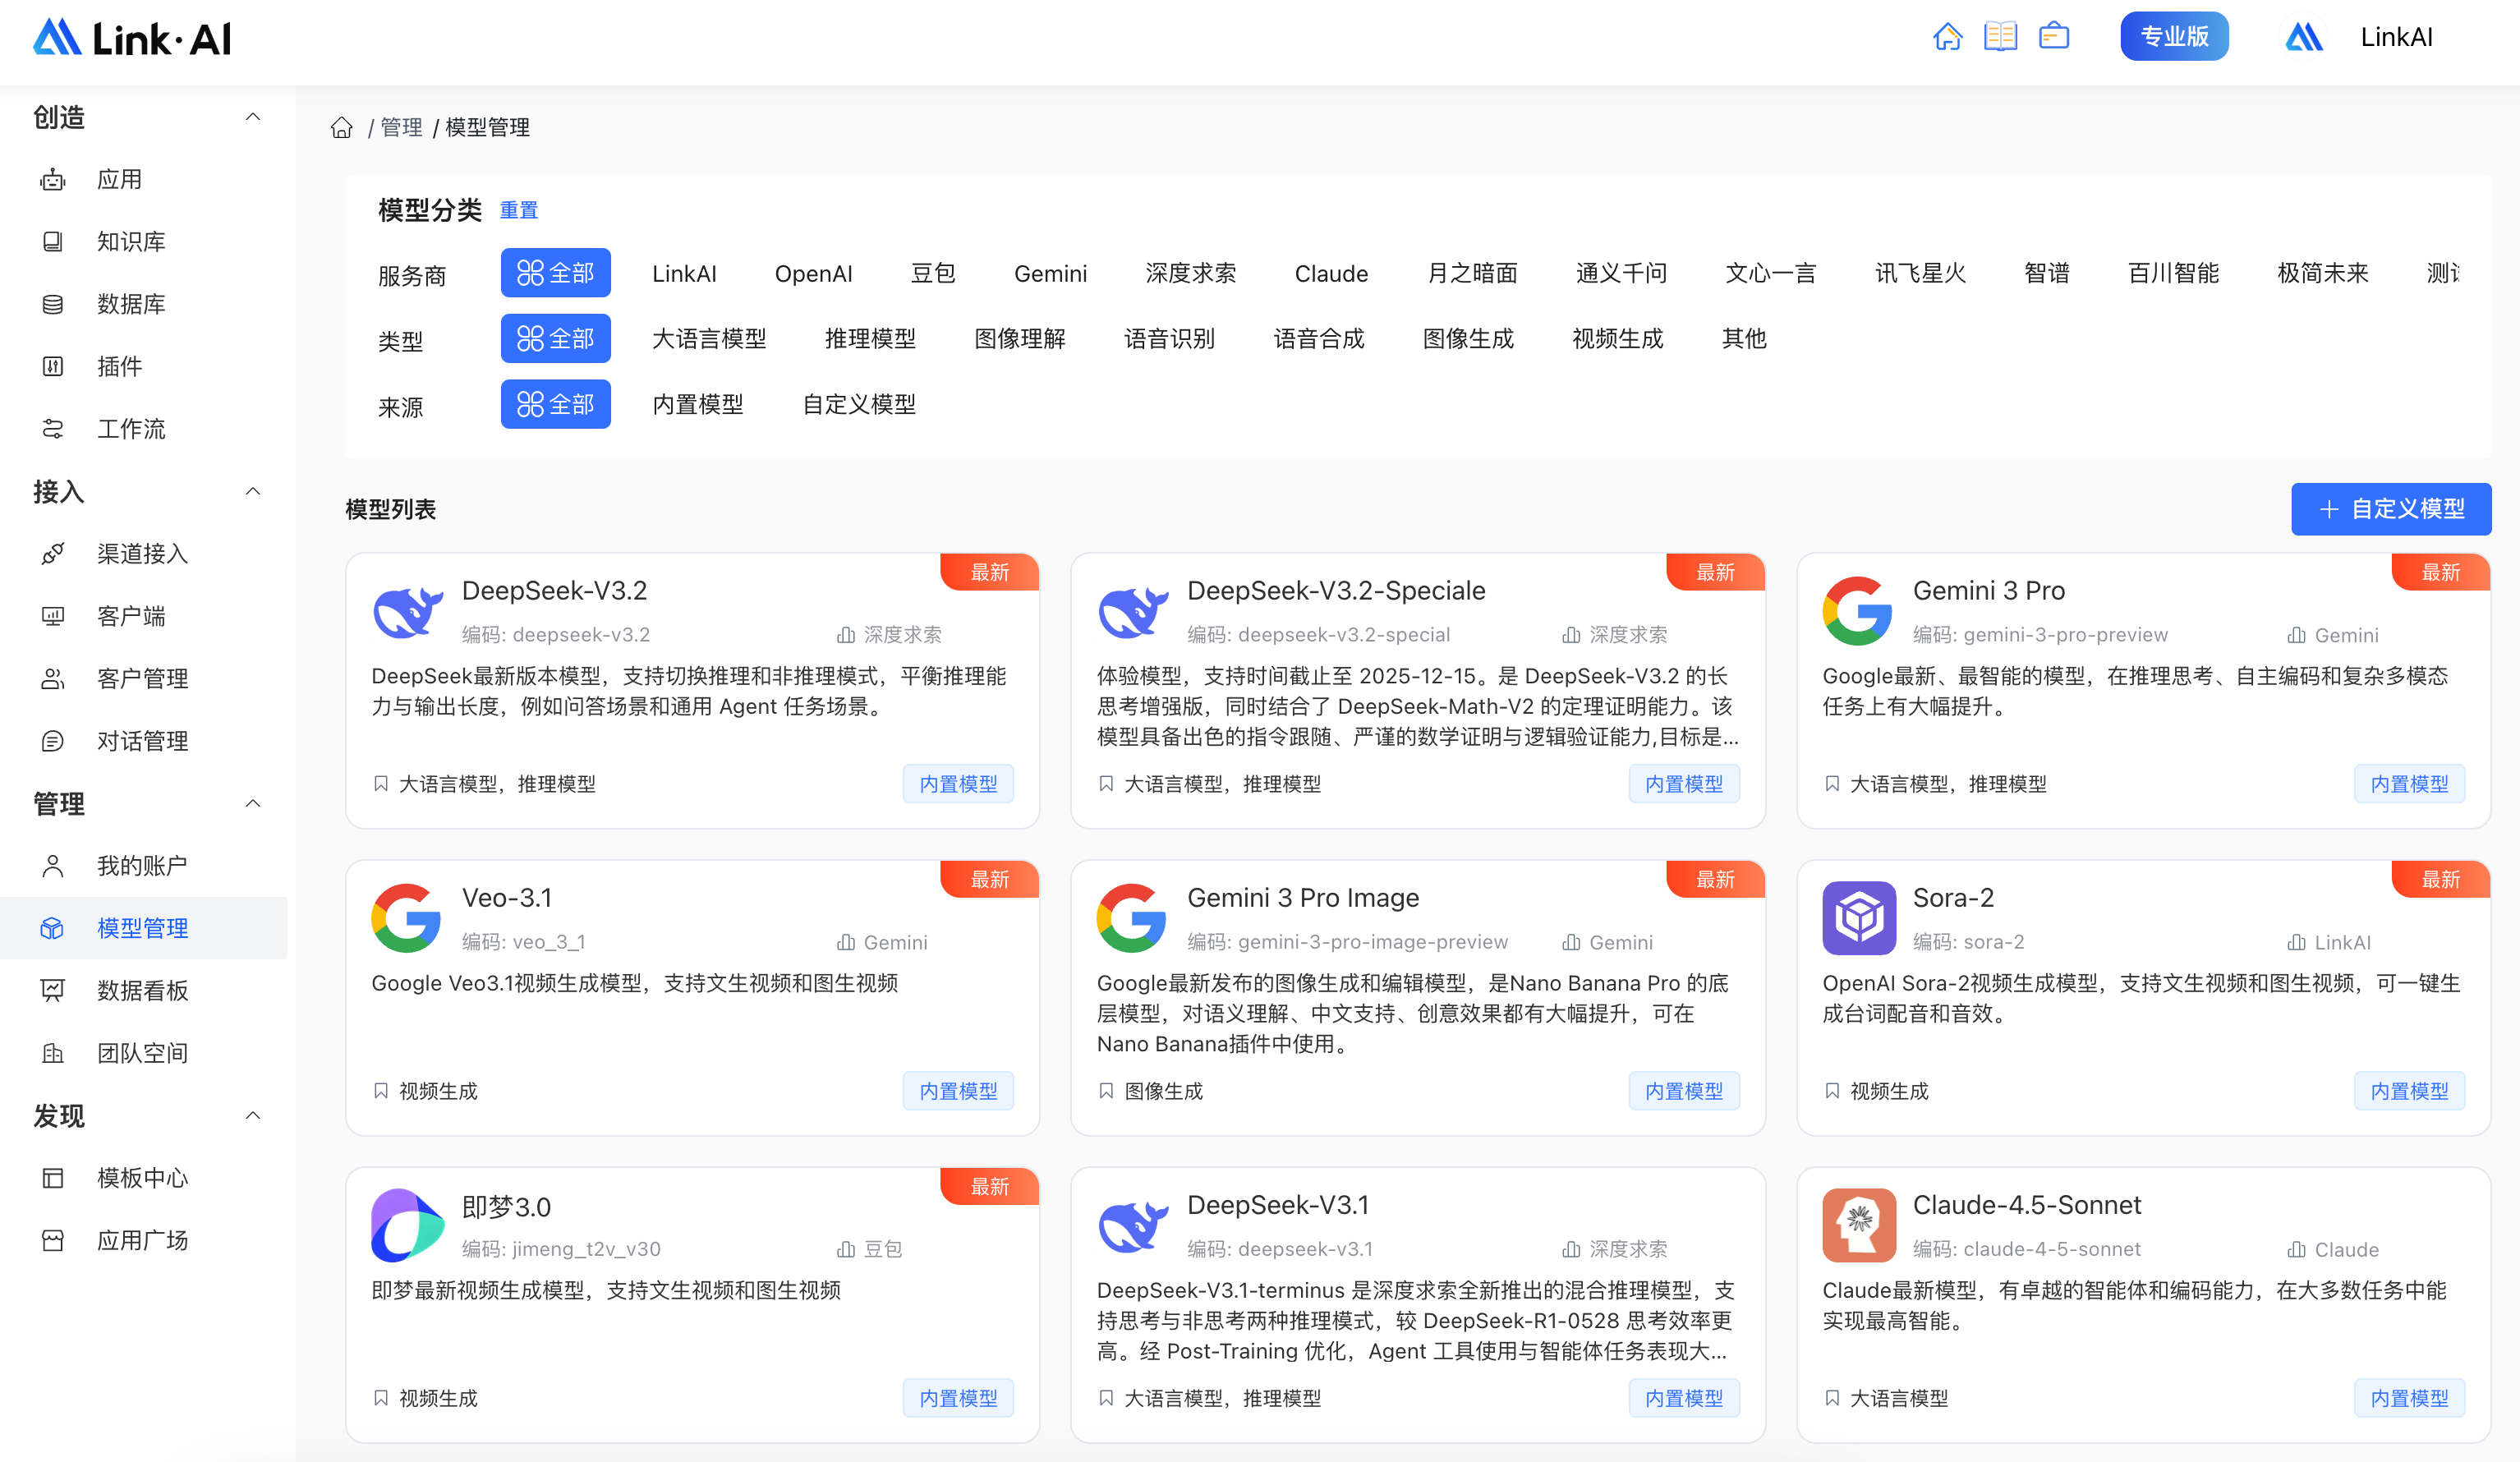Click the 自定义模型 add button
The image size is (2520, 1462).
pos(2390,509)
